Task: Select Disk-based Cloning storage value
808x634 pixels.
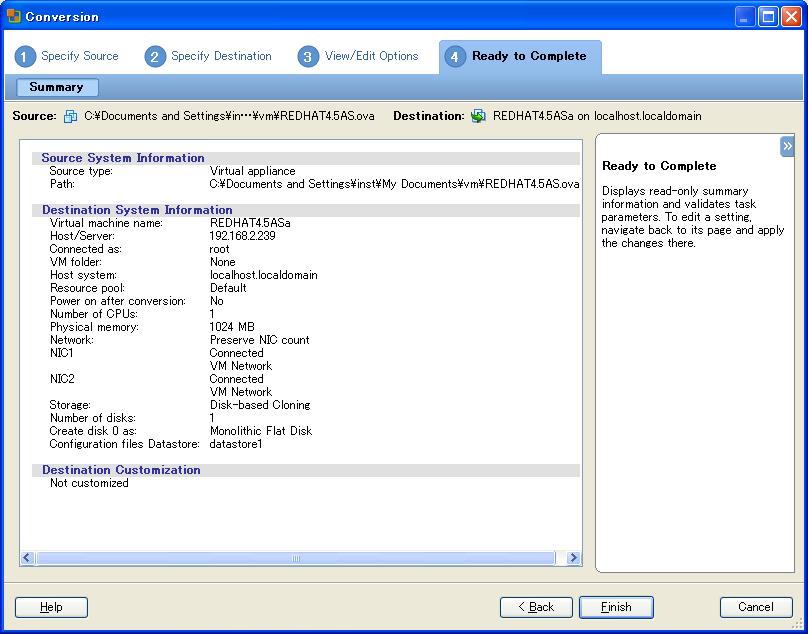Action: 260,405
